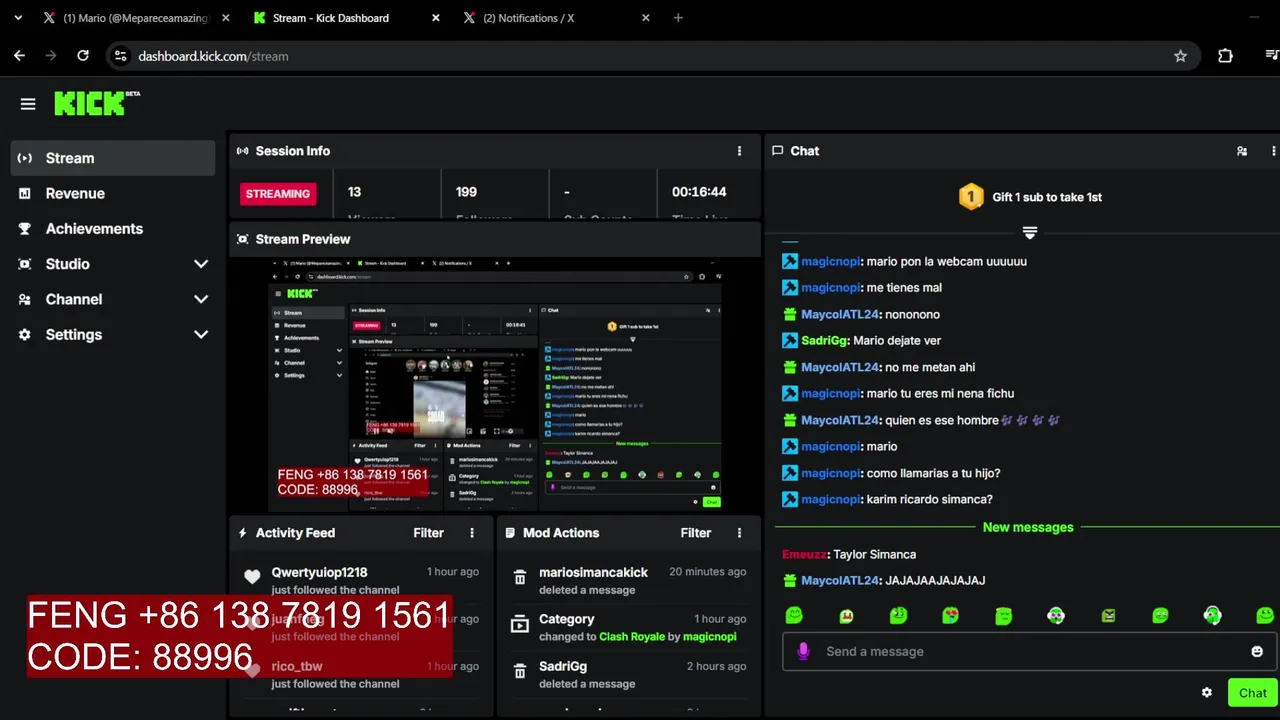Image resolution: width=1280 pixels, height=720 pixels.
Task: Open chat settings gear icon
Action: coord(1207,692)
